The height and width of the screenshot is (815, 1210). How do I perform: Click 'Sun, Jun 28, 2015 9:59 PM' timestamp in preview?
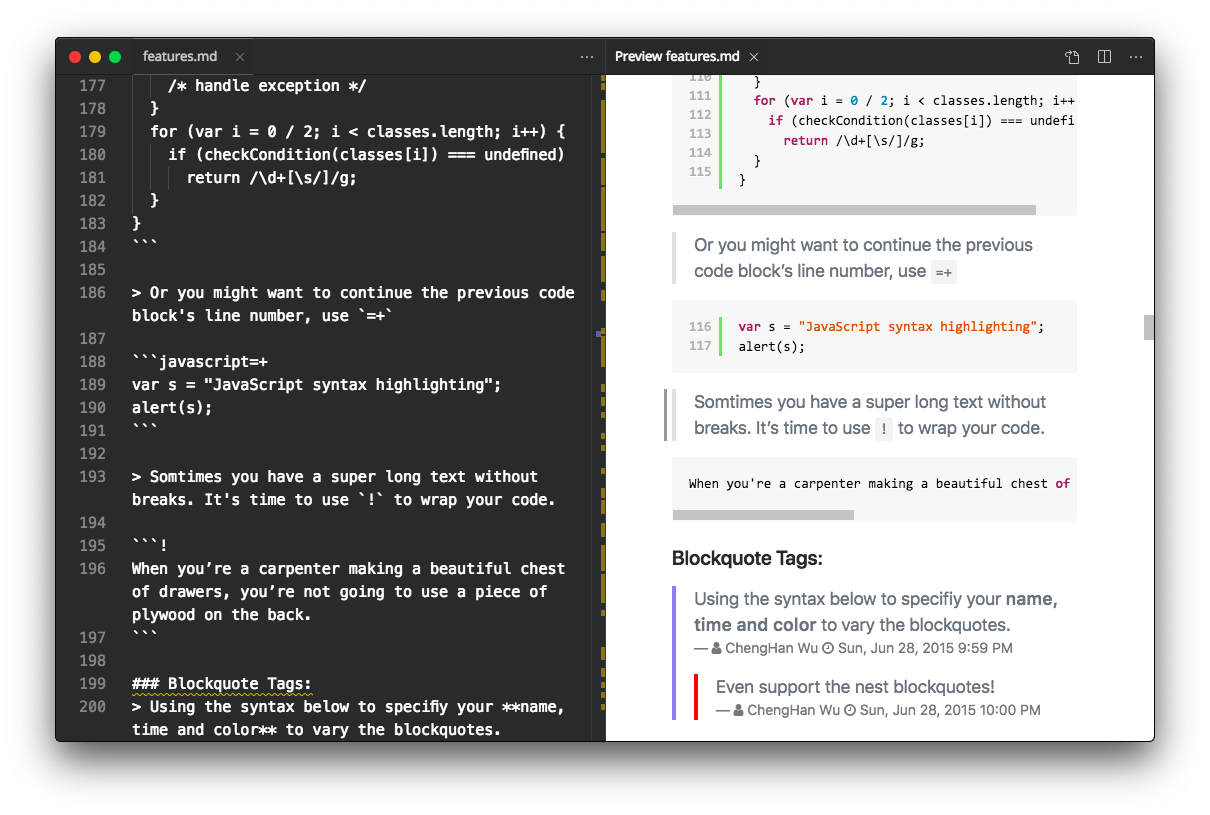coord(925,648)
